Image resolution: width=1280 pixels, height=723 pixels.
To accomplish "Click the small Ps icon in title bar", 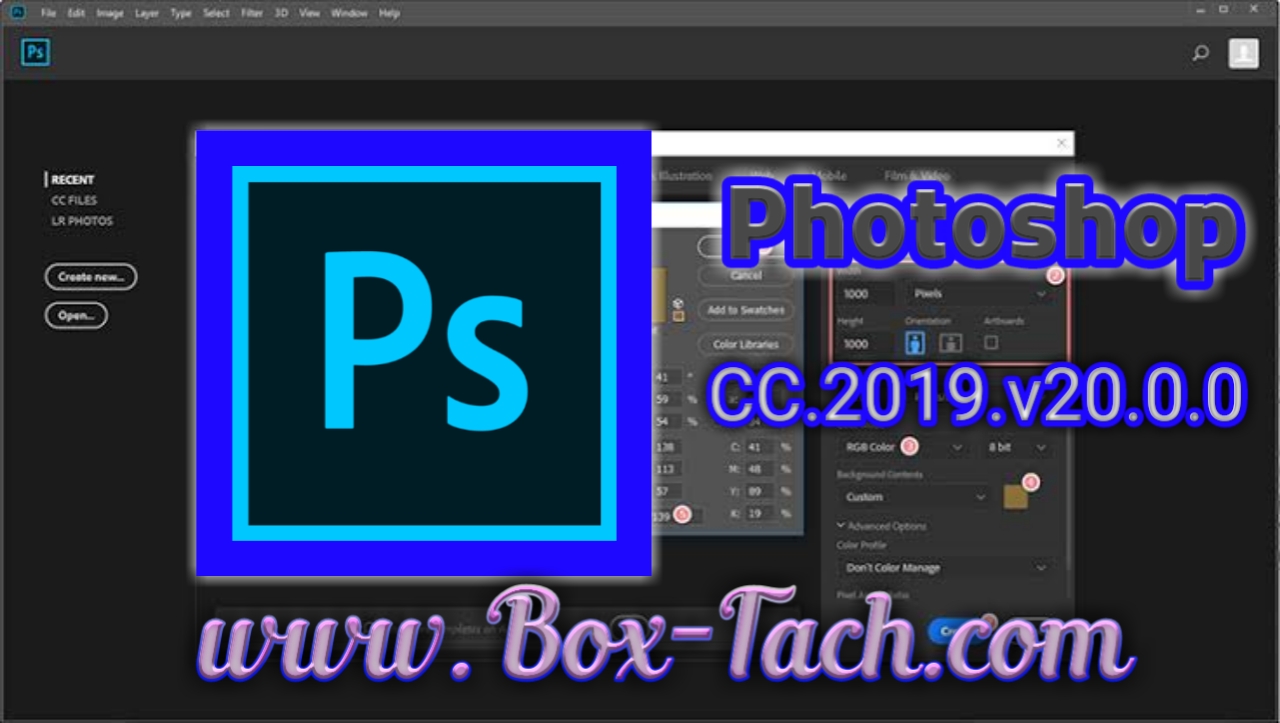I will (x=18, y=12).
